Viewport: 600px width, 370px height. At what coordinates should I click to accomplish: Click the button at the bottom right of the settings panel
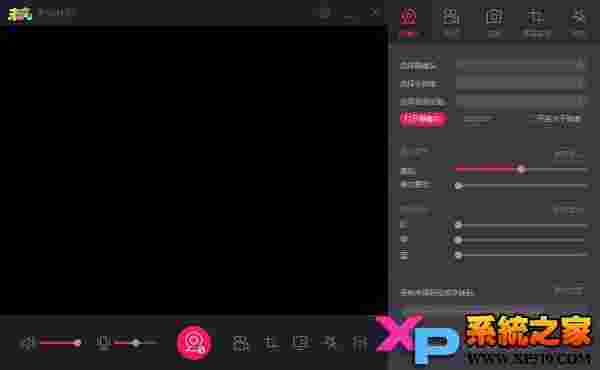pos(569,291)
